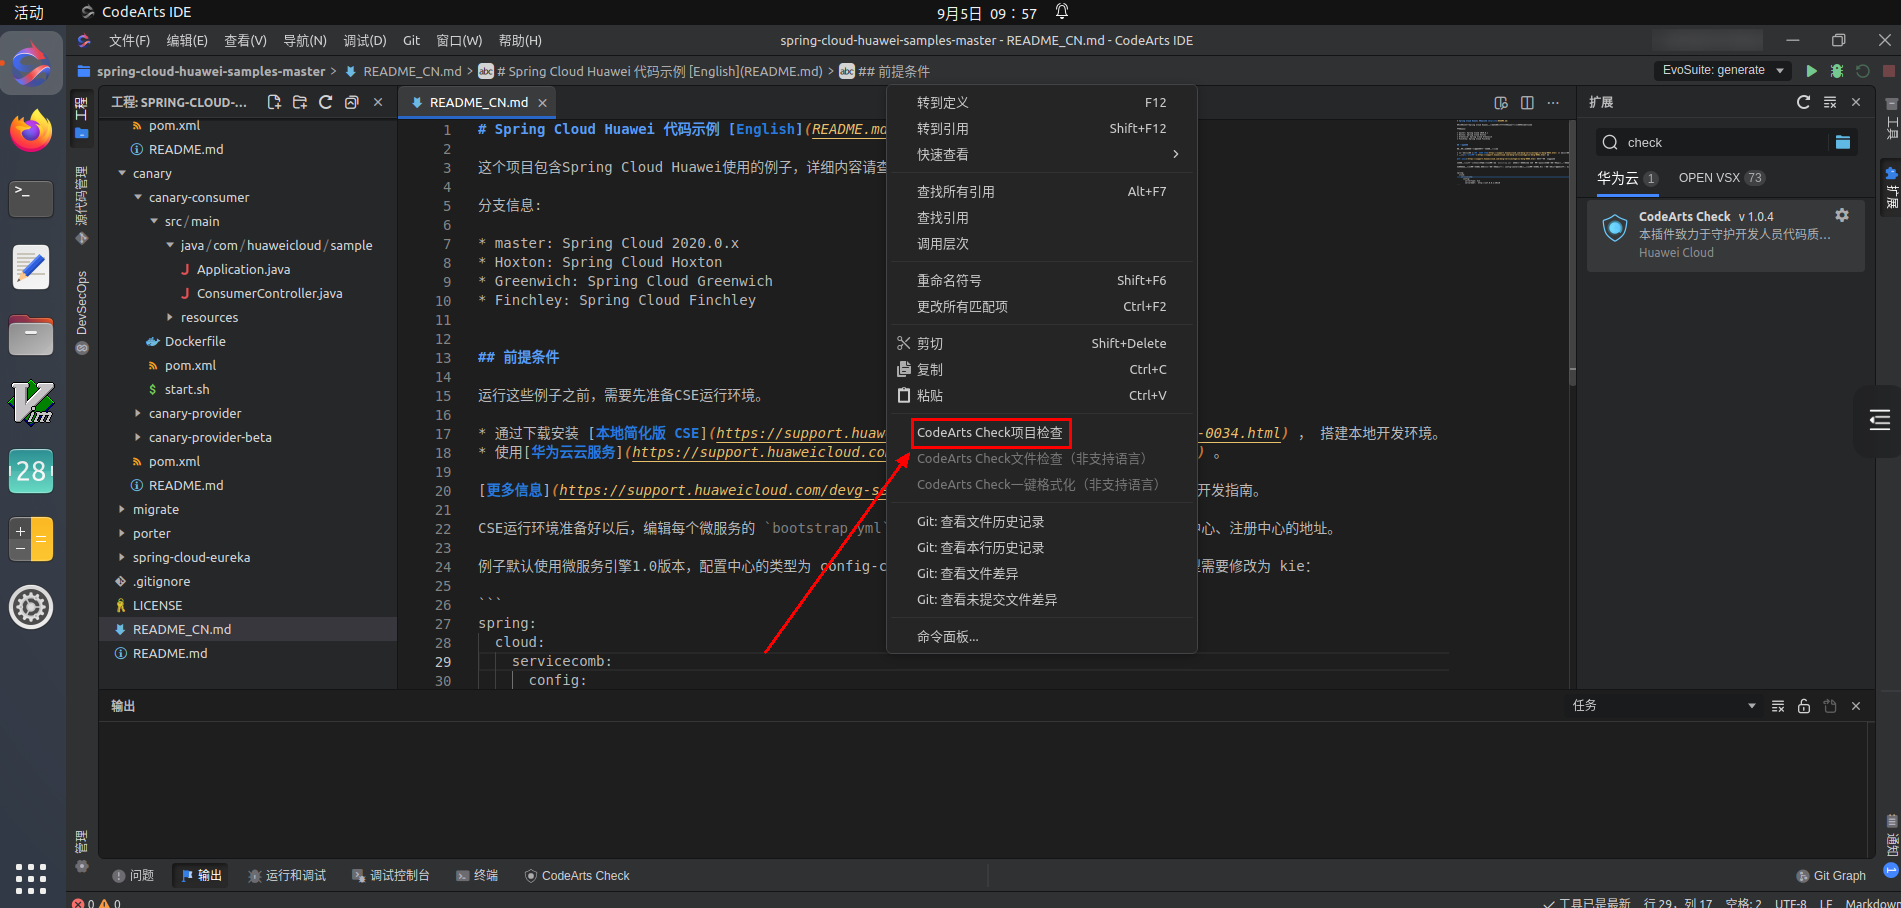Close the output panel
The width and height of the screenshot is (1901, 908).
tap(1856, 706)
